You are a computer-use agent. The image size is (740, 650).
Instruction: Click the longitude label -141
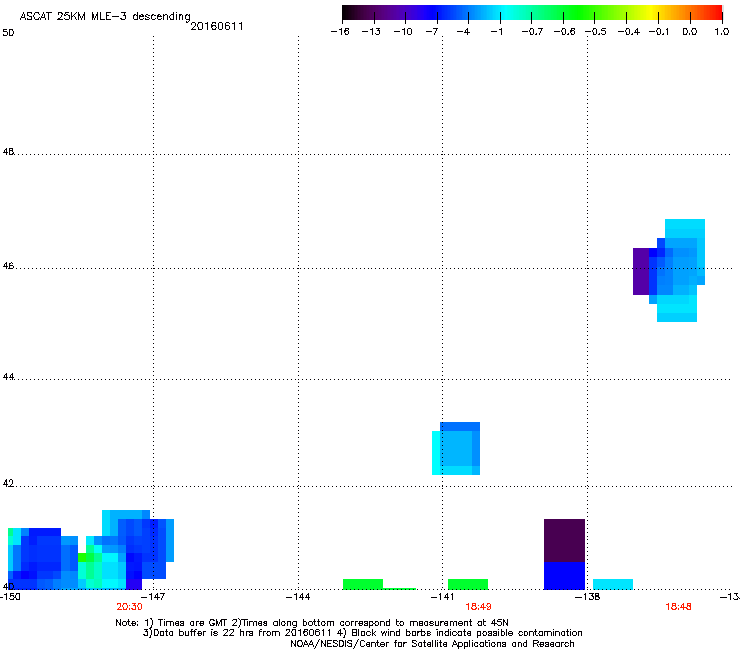443,597
